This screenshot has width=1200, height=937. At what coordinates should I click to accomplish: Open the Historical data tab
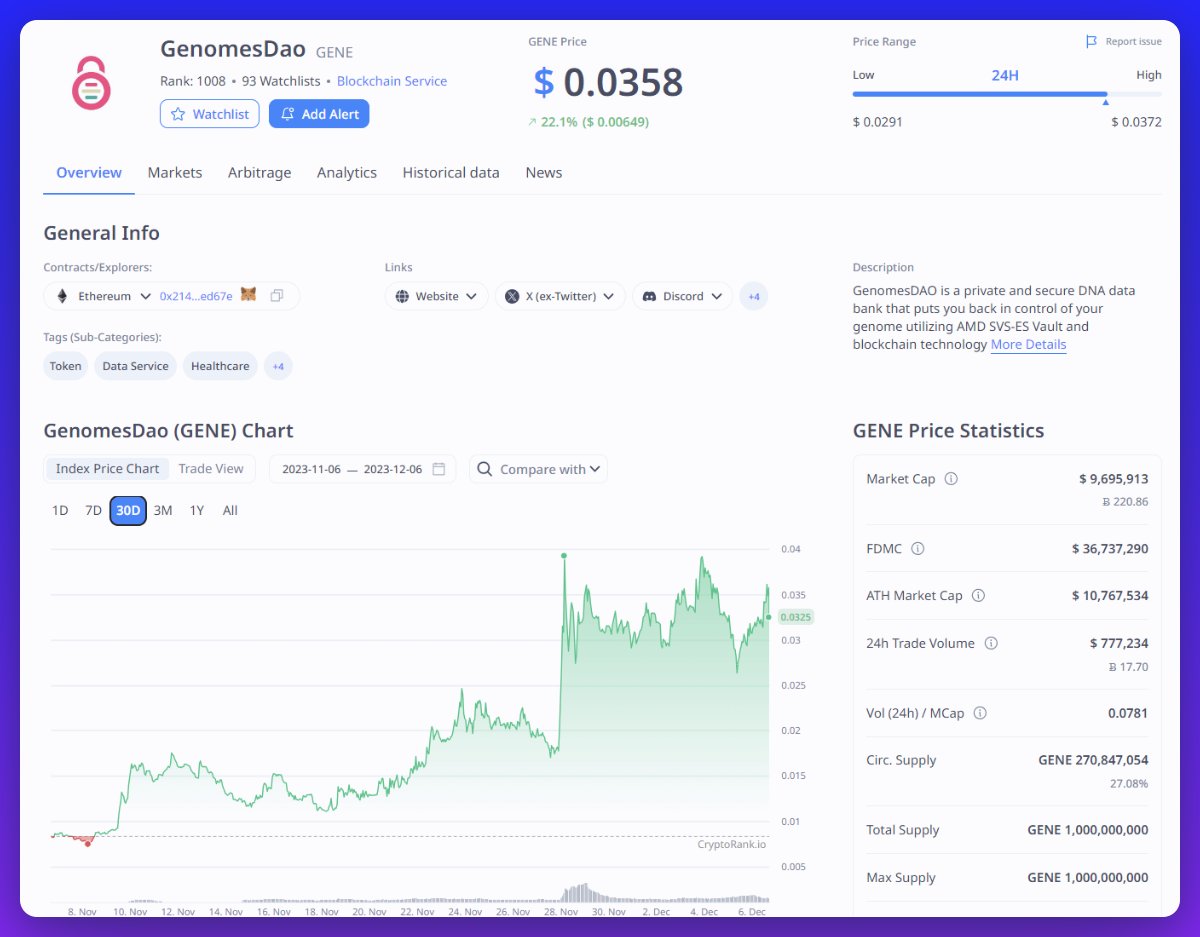(x=451, y=173)
